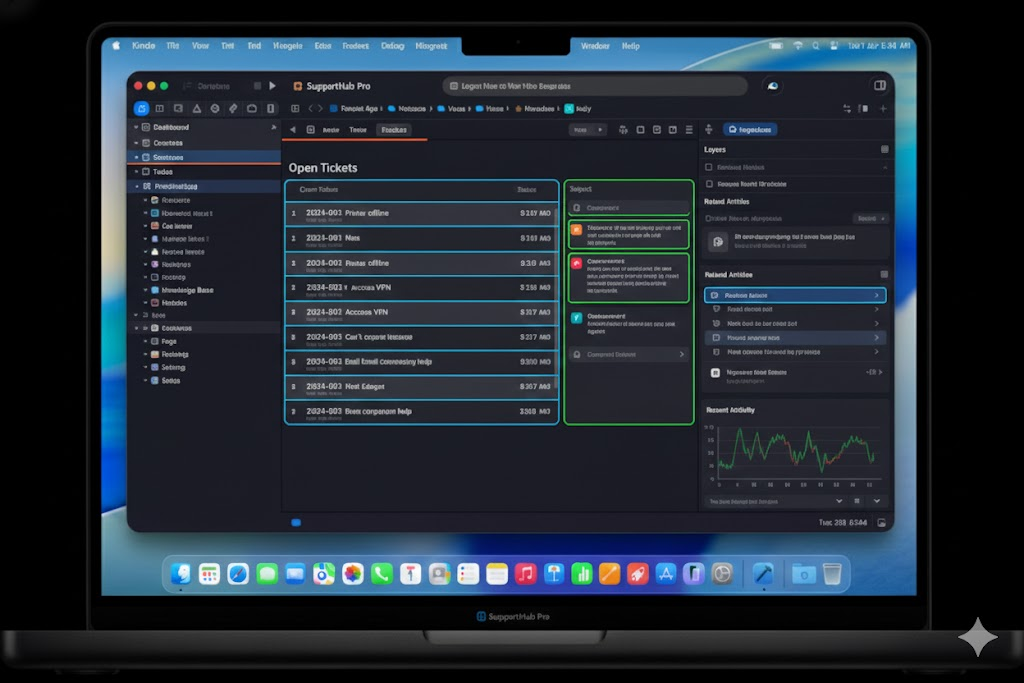This screenshot has width=1024, height=683.
Task: Toggle the right sidebar panel icon in the title bar
Action: 880,86
